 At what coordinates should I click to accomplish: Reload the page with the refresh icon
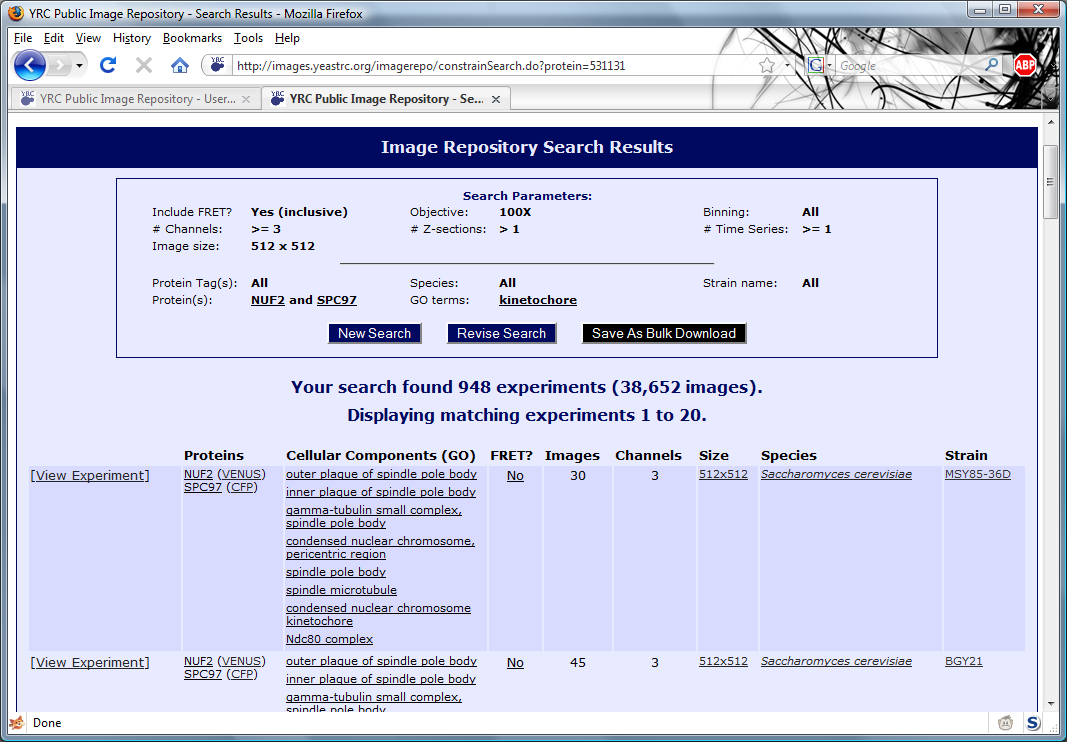(x=108, y=66)
